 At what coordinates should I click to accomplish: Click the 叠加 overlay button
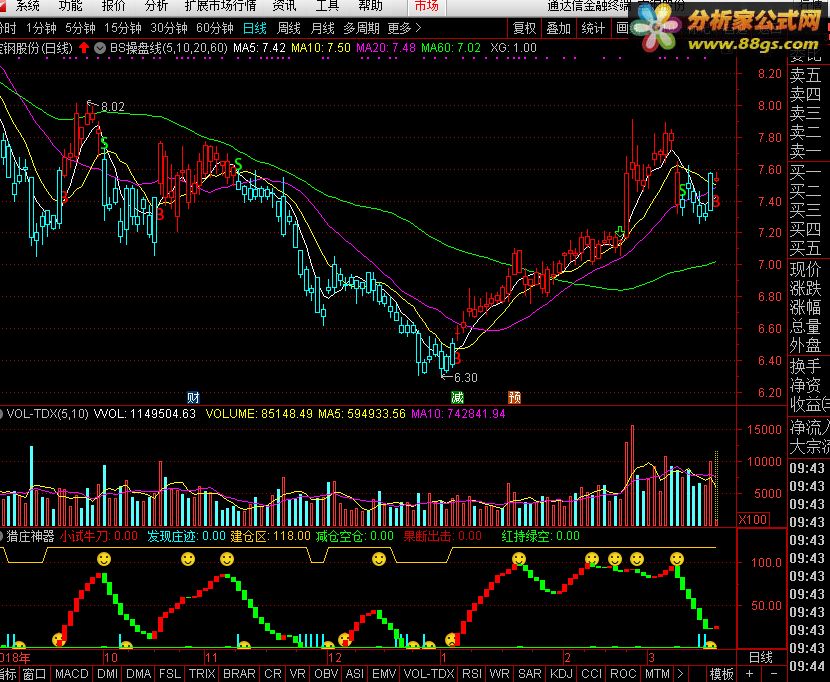point(558,28)
